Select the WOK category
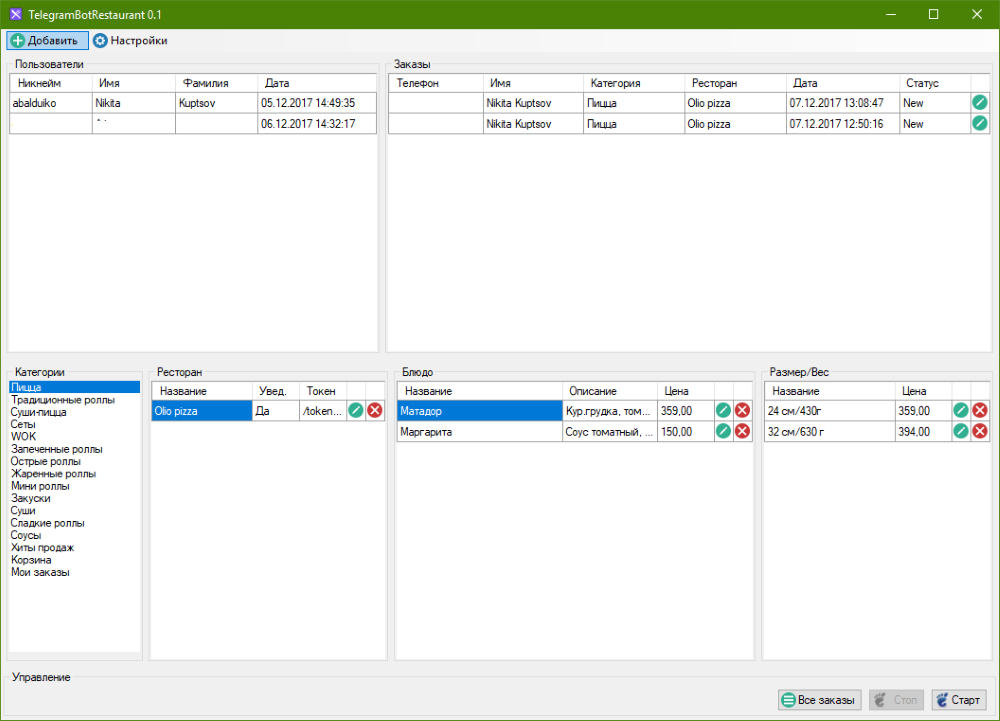Image resolution: width=1000 pixels, height=721 pixels. coord(23,436)
